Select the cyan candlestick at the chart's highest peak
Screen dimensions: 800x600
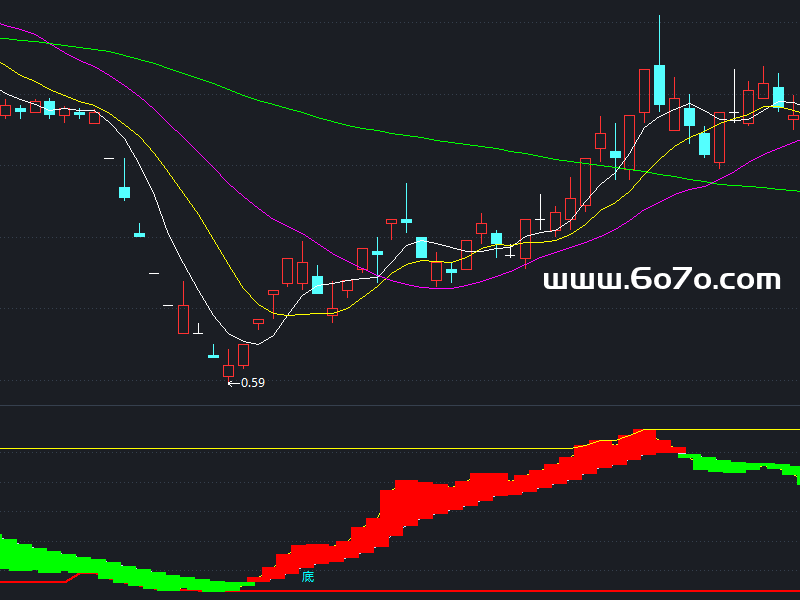click(659, 63)
